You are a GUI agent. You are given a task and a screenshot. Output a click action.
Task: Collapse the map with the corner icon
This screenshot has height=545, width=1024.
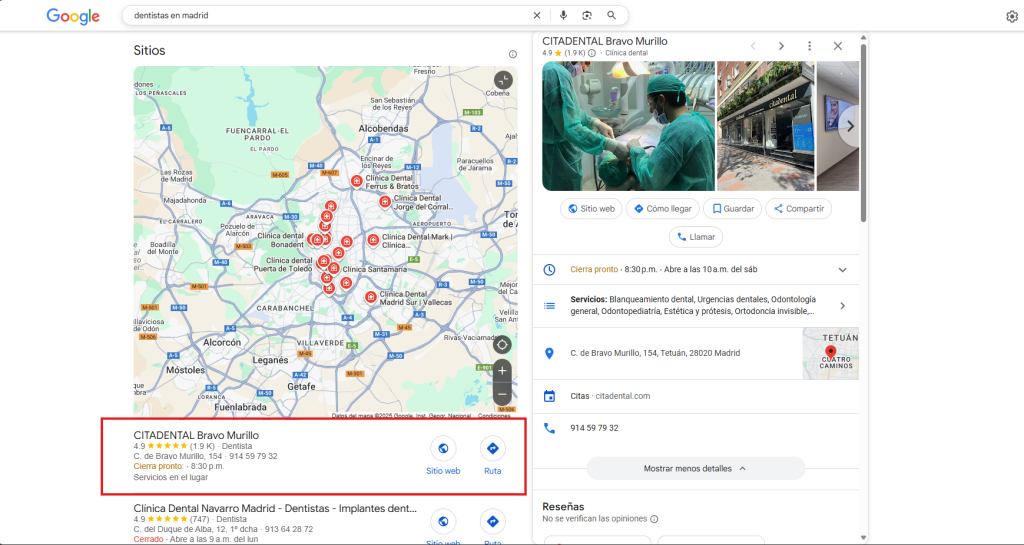click(503, 80)
